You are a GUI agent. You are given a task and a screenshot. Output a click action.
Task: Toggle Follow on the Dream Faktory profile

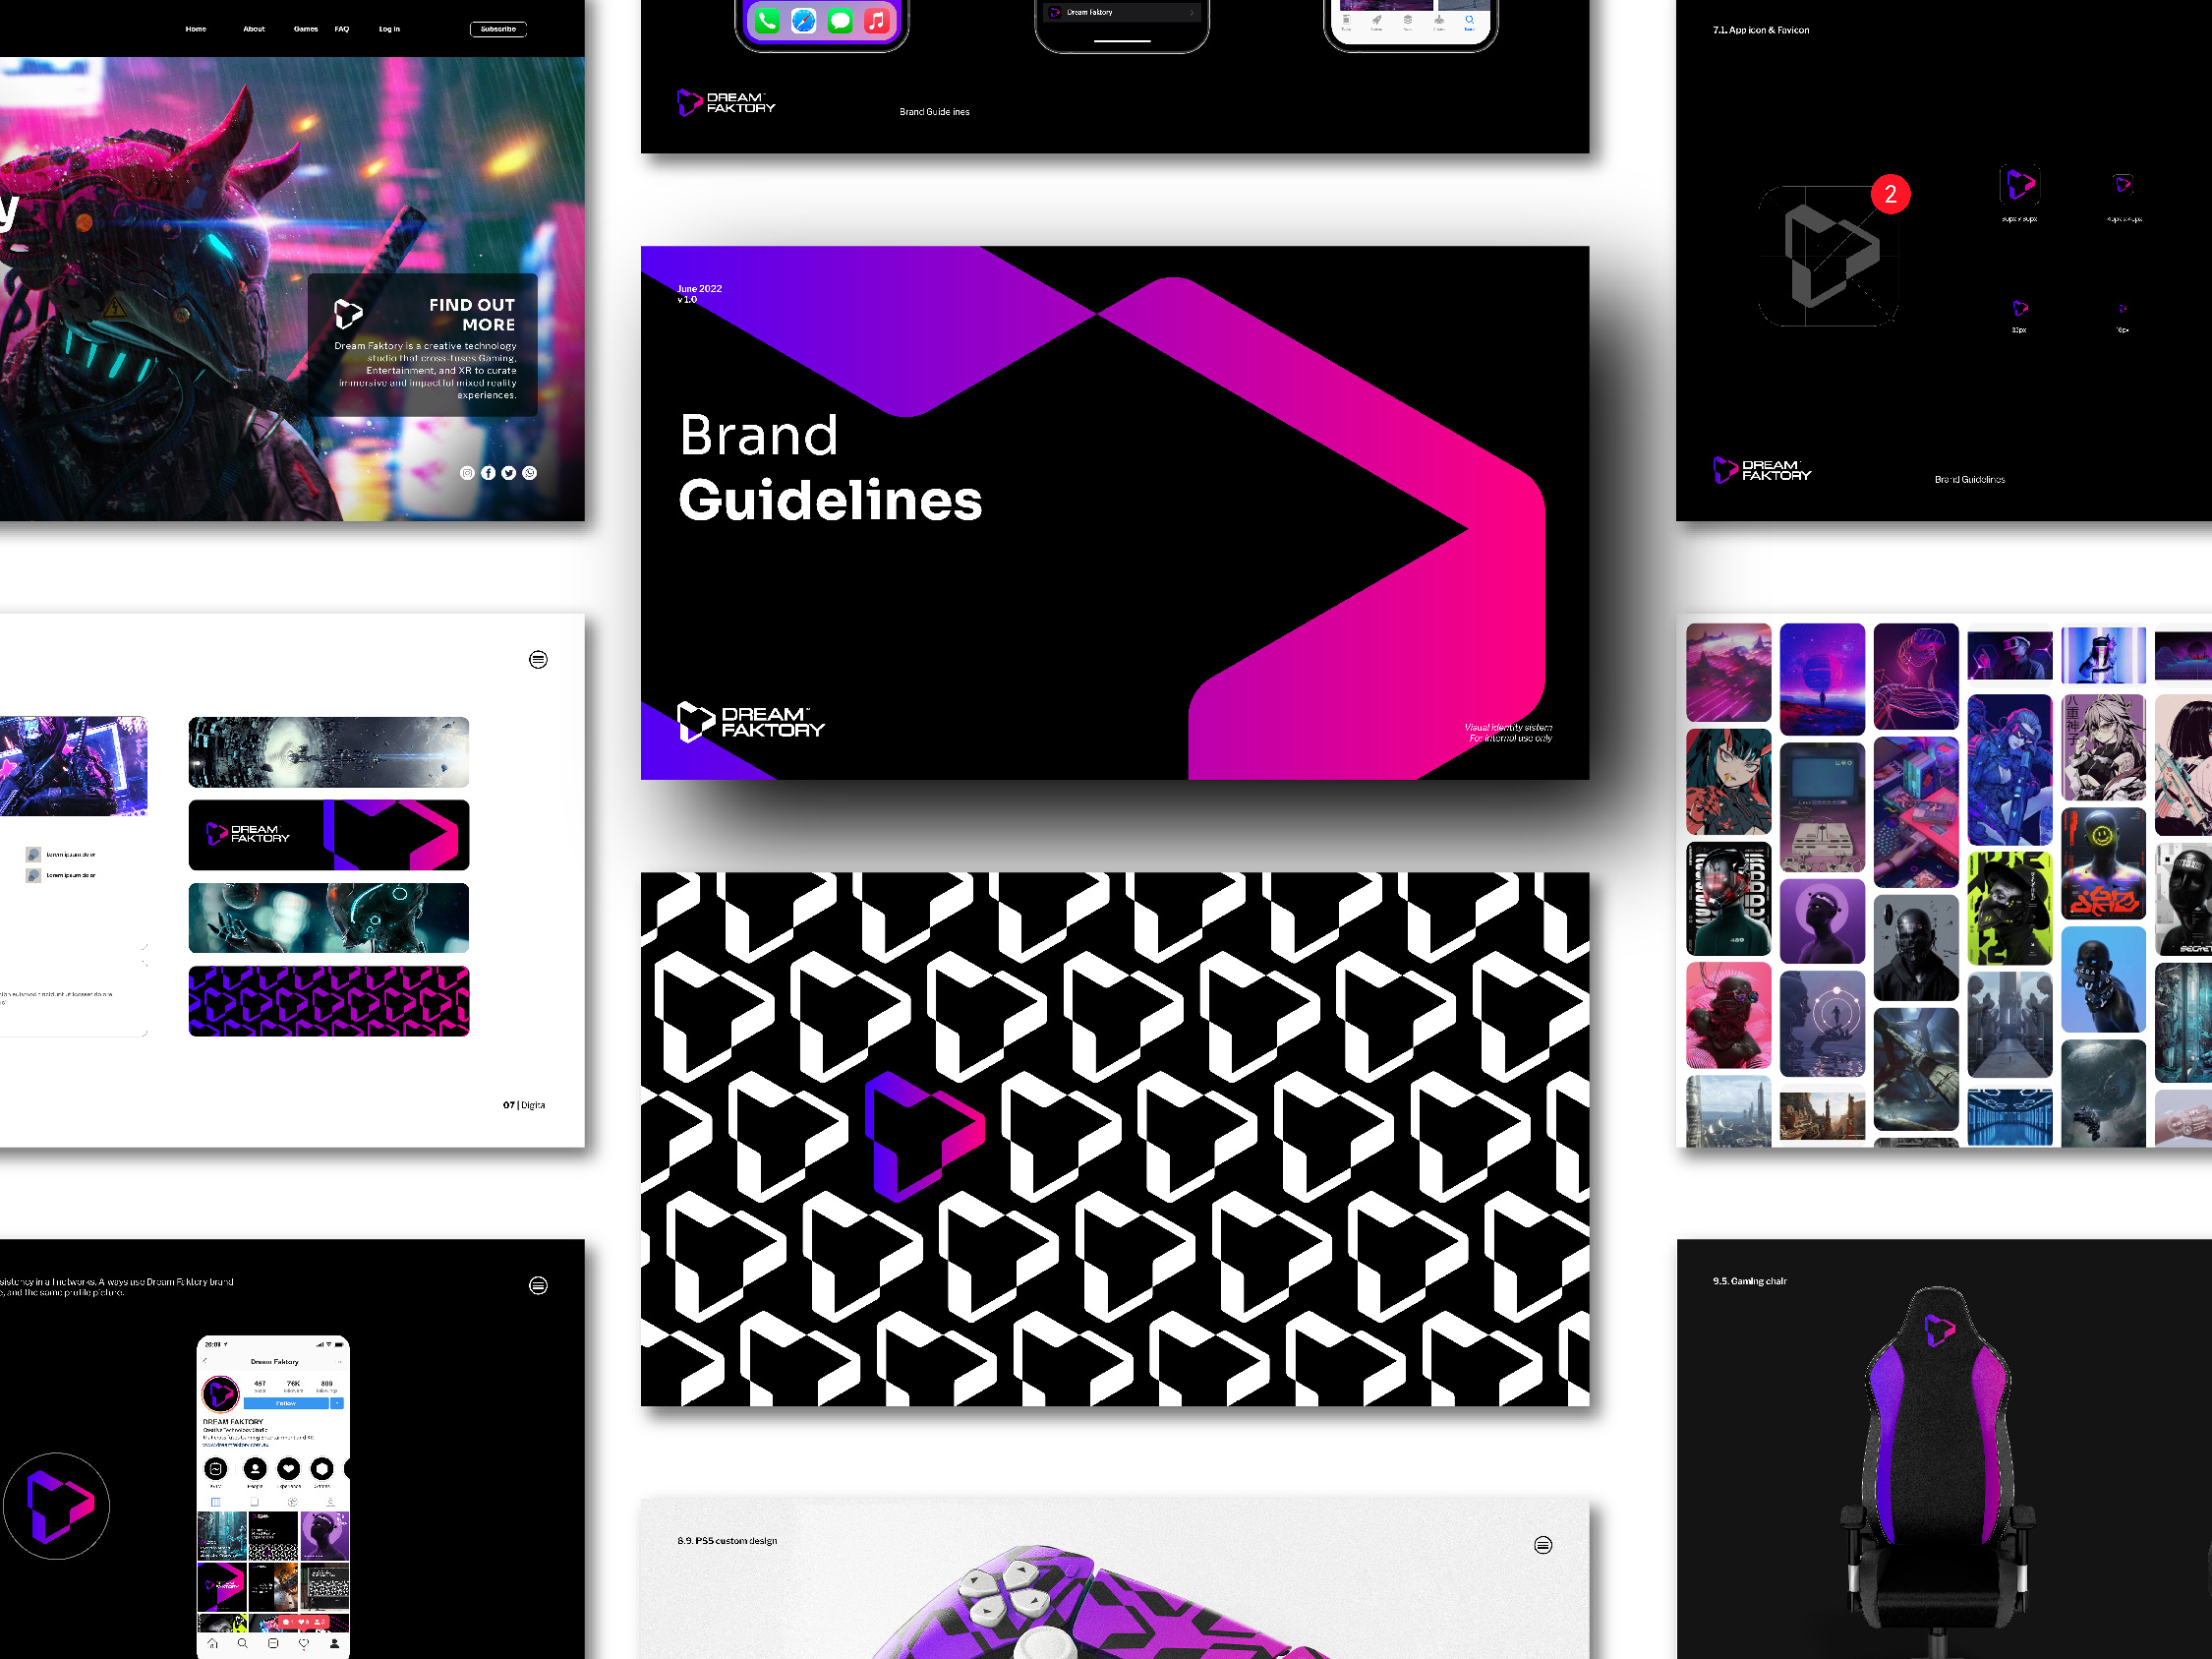point(286,1403)
